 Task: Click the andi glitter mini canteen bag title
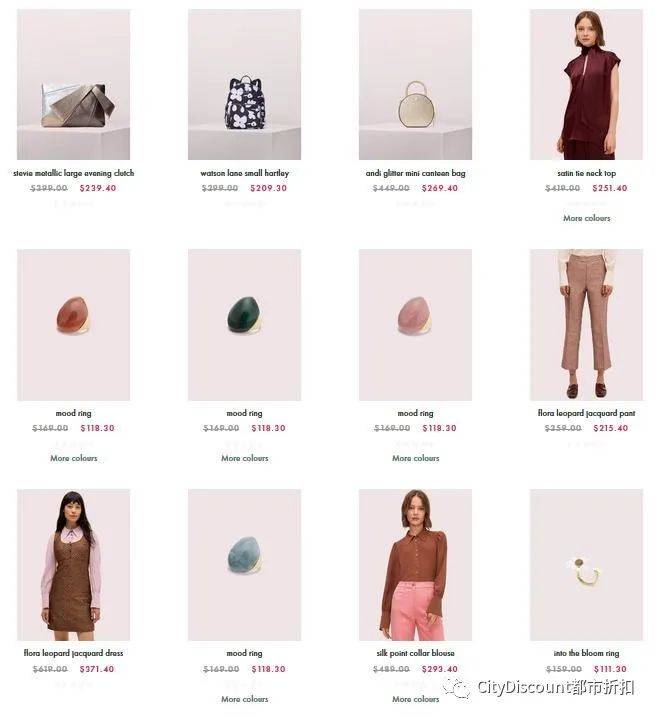click(x=415, y=173)
